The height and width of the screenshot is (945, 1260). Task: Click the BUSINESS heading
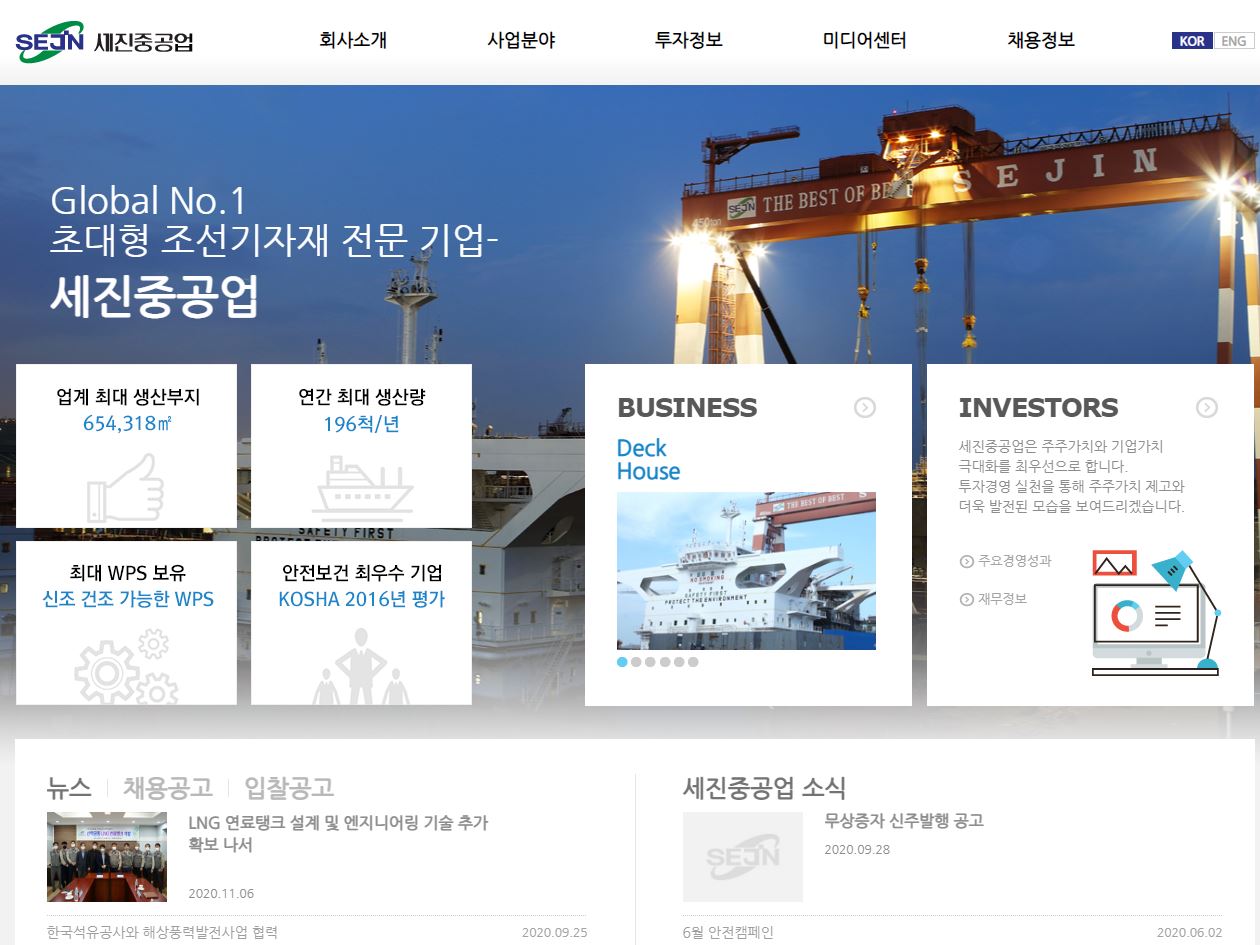point(687,407)
